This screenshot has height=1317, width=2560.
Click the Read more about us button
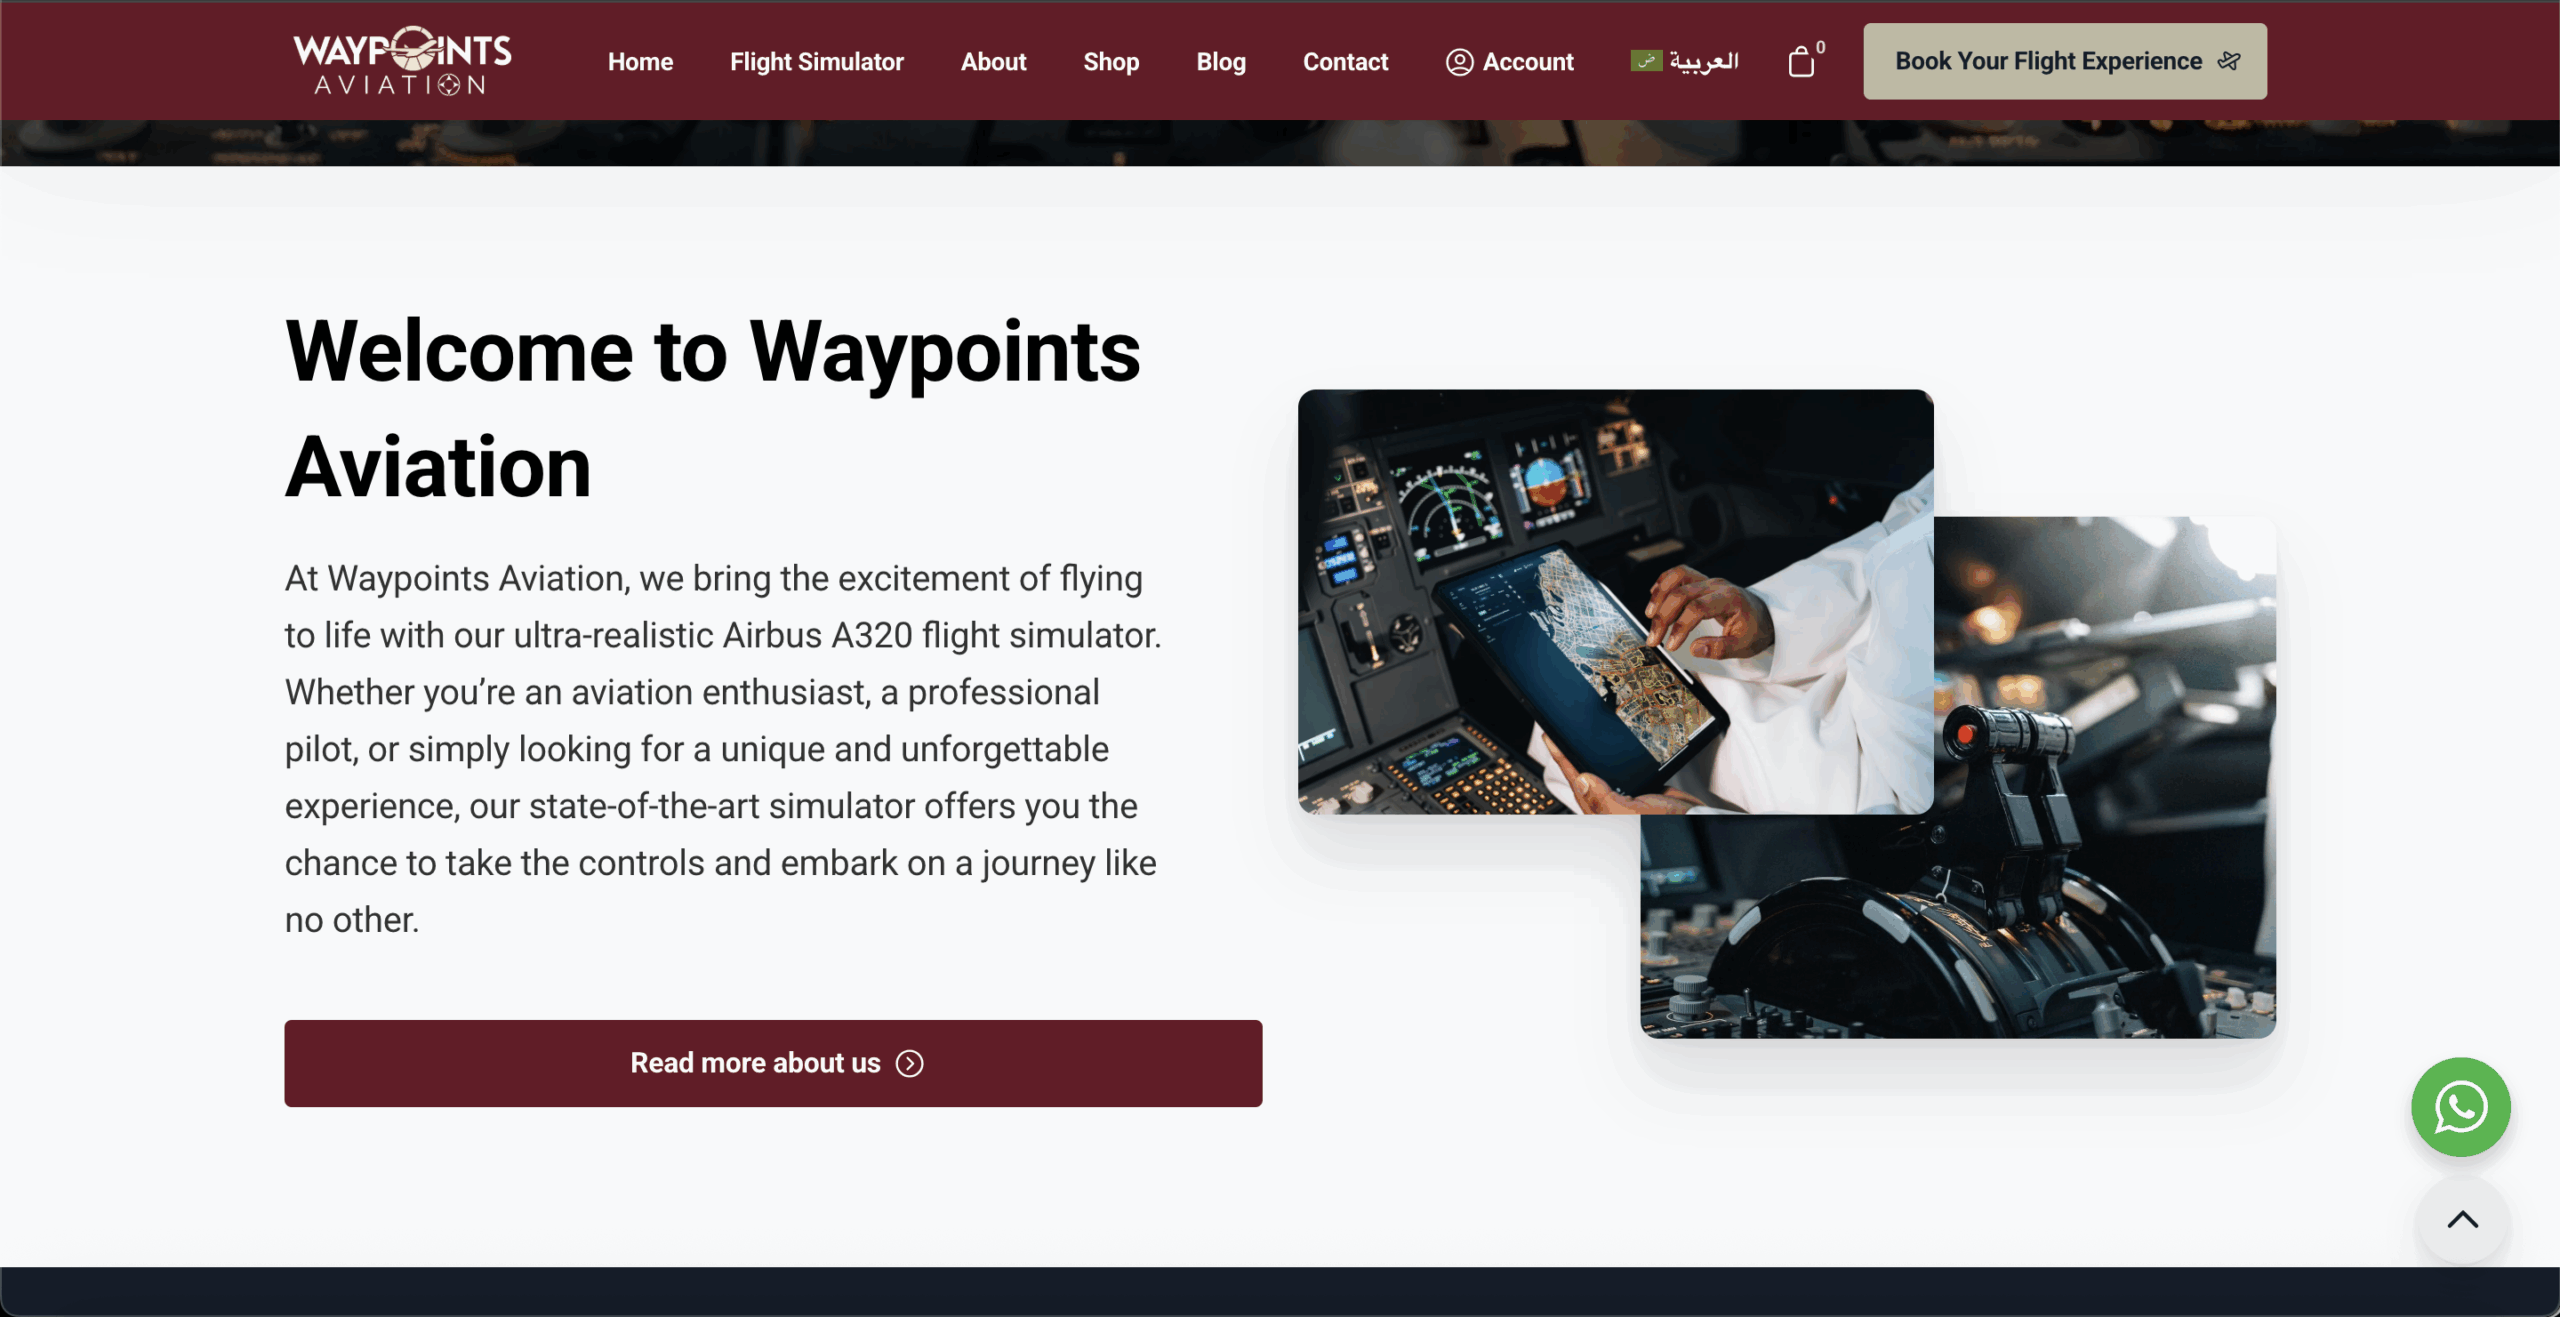[773, 1063]
